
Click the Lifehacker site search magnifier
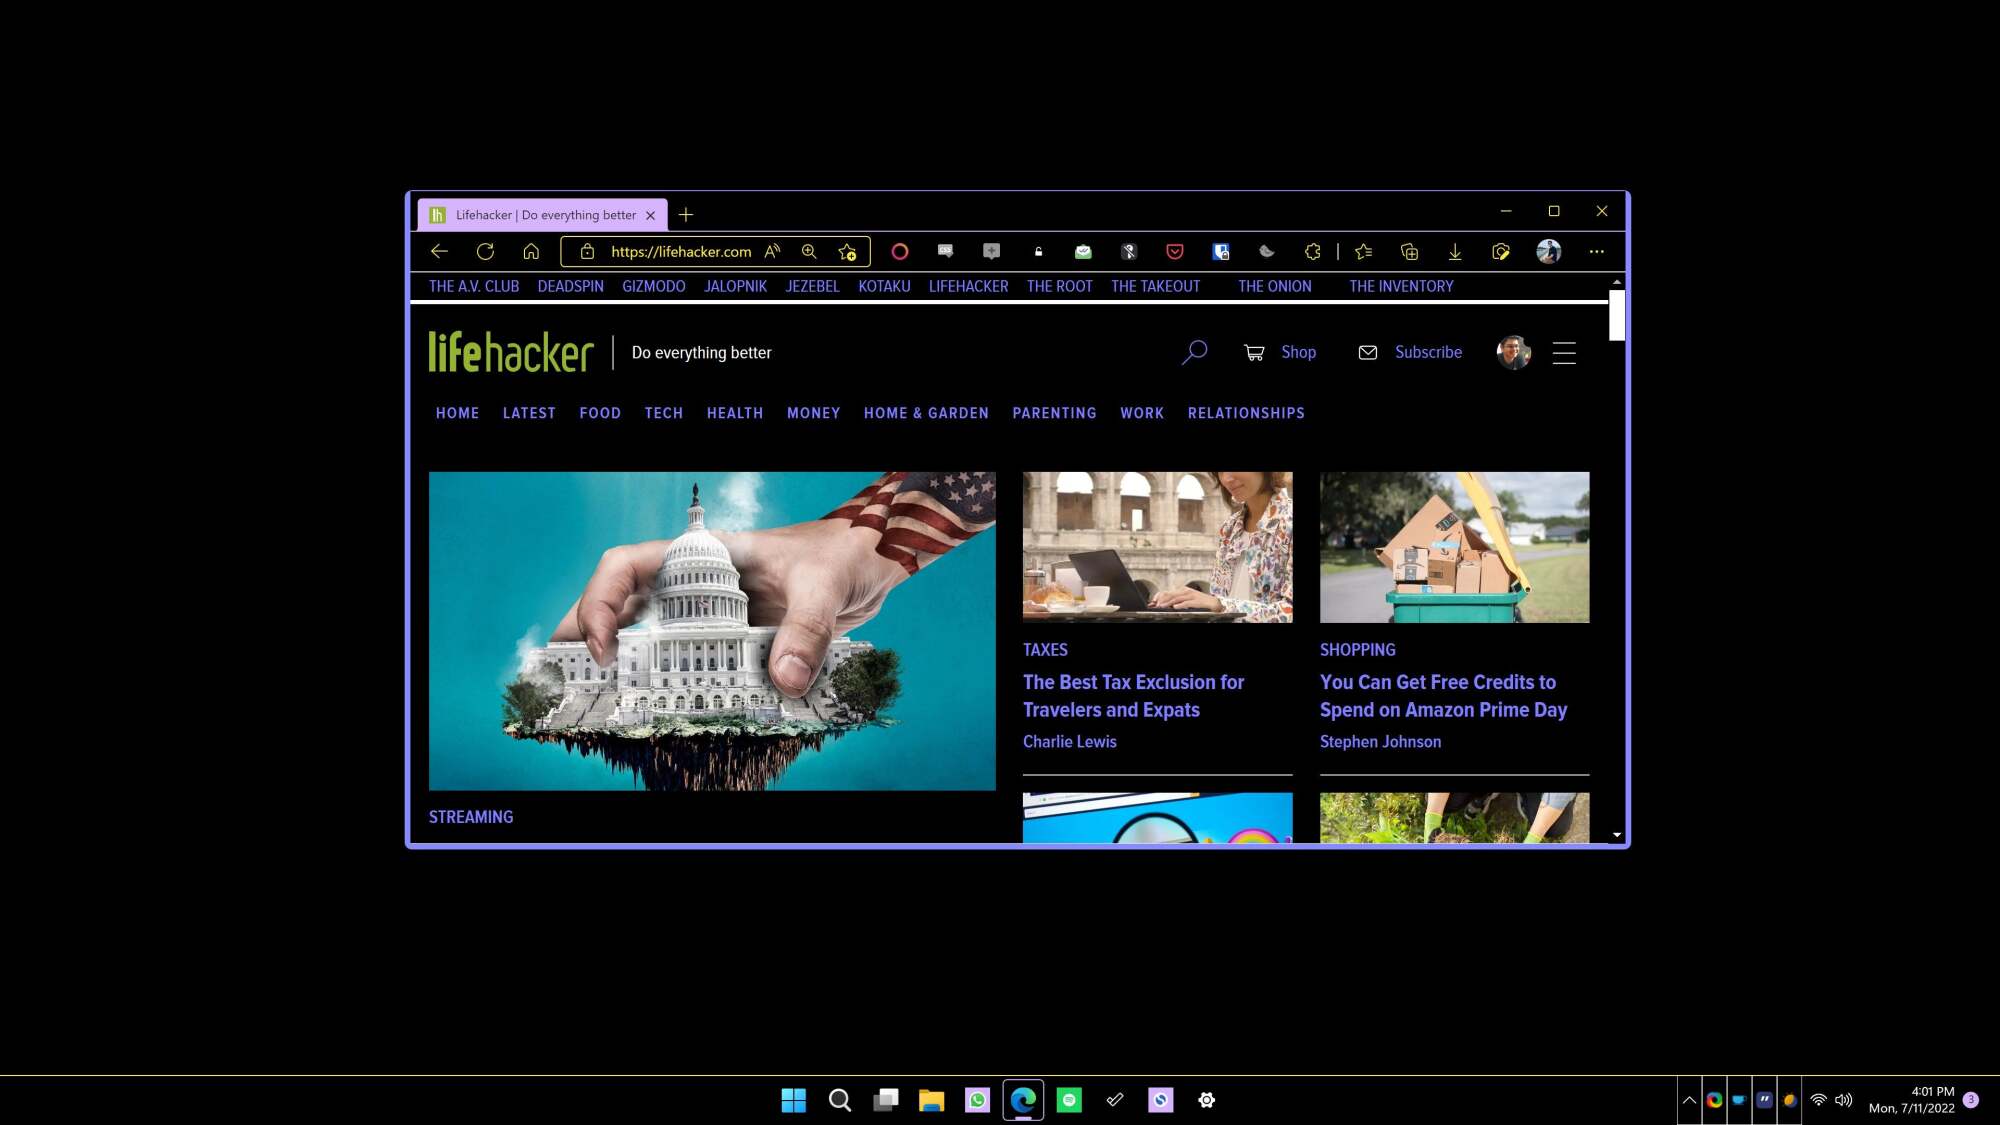click(1194, 352)
